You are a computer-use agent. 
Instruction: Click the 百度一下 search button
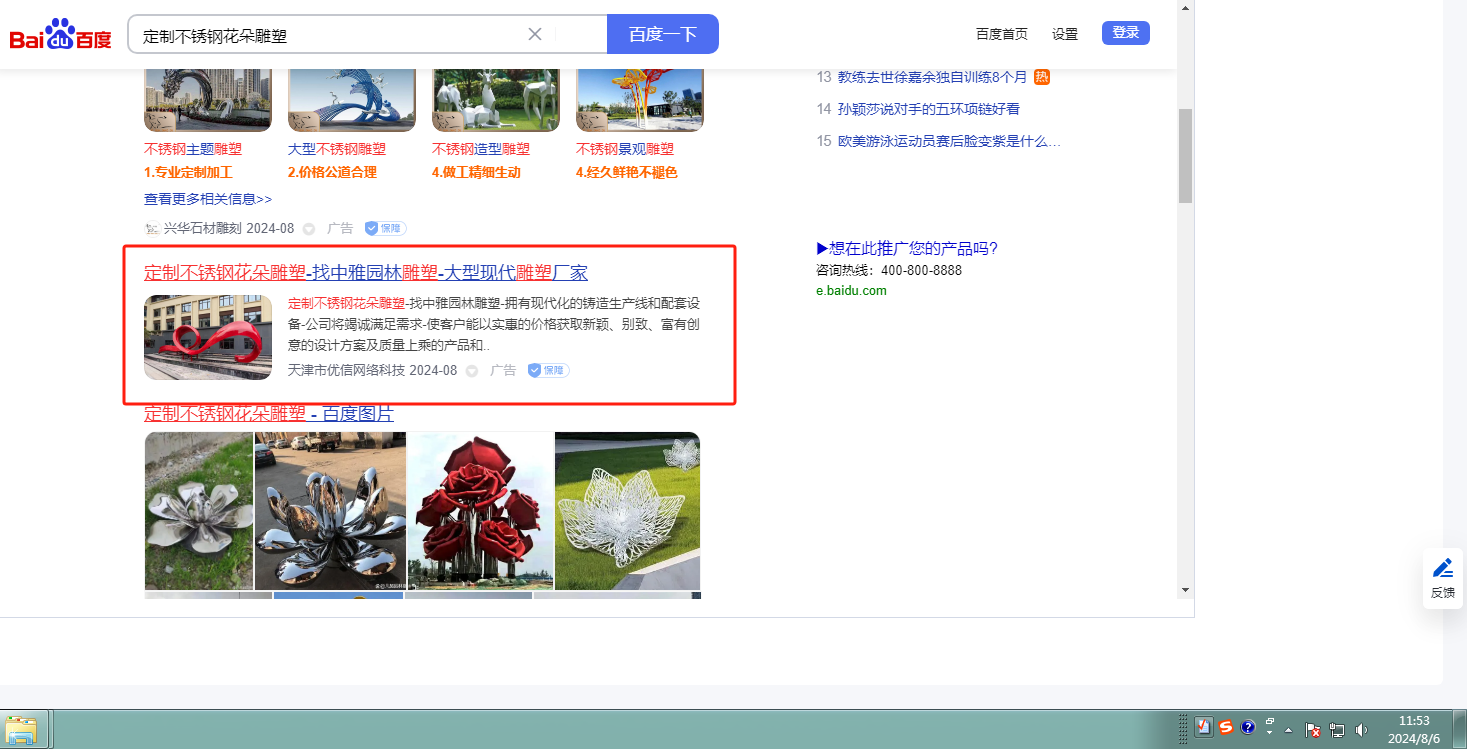[x=662, y=34]
